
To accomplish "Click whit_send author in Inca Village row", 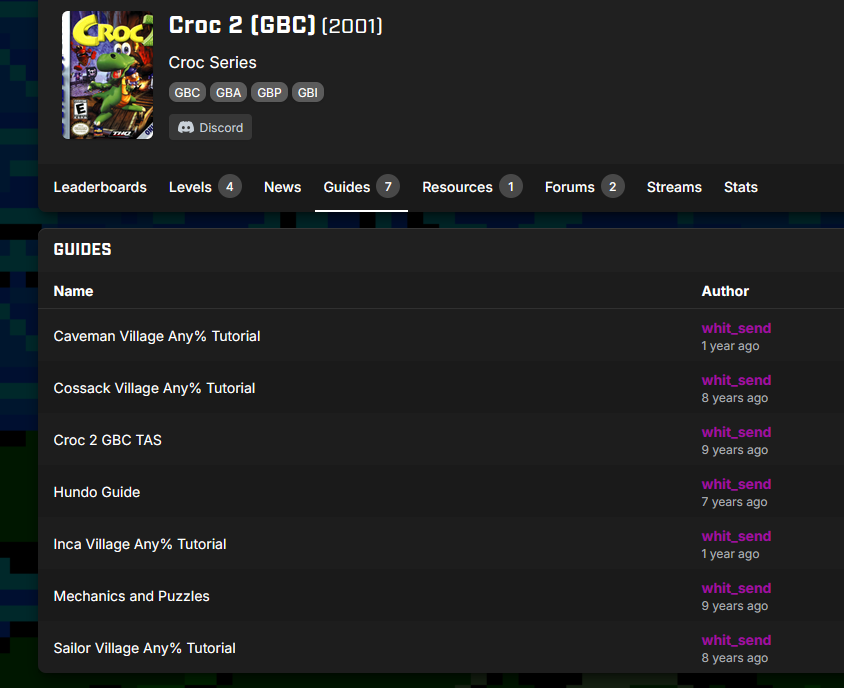I will (x=736, y=537).
